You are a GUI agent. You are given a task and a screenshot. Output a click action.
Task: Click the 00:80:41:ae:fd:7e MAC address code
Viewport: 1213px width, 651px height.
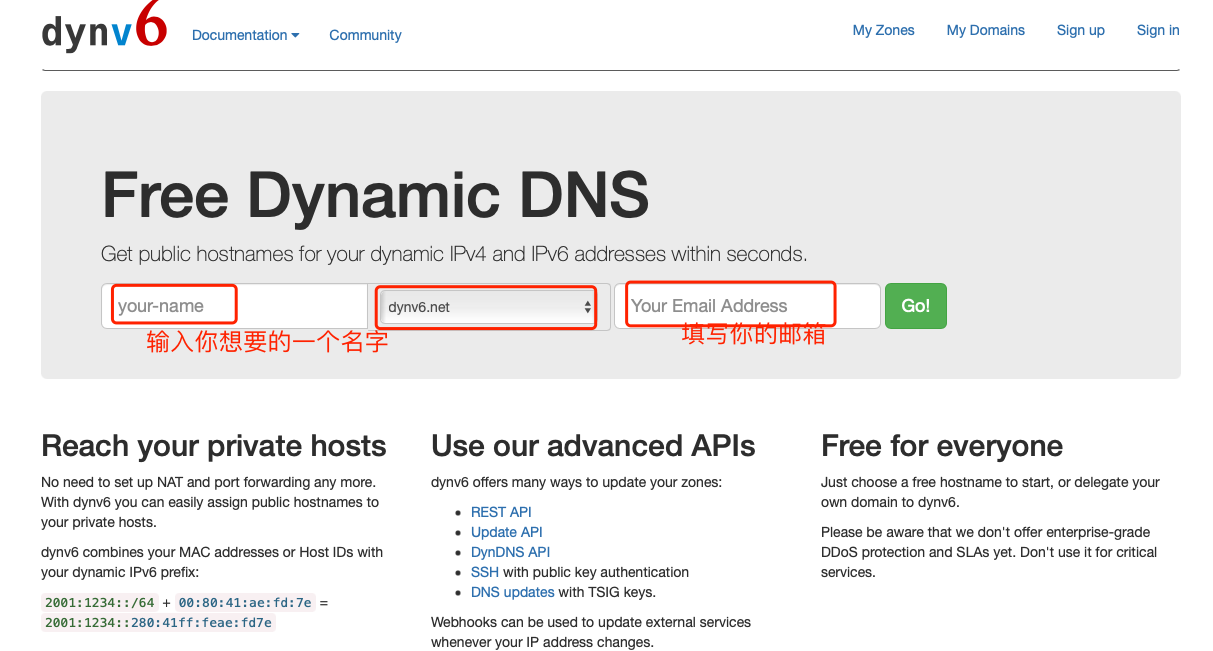(x=245, y=602)
